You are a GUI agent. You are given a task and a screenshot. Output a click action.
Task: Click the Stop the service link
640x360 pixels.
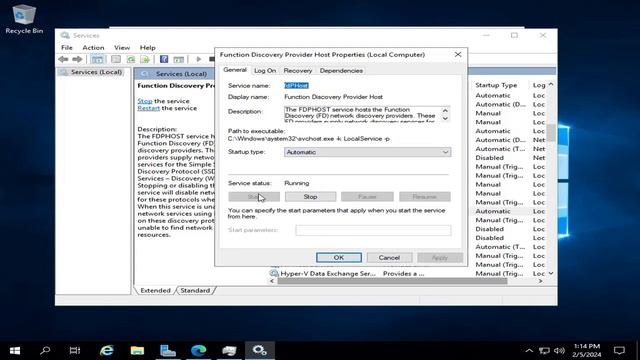[x=144, y=101]
